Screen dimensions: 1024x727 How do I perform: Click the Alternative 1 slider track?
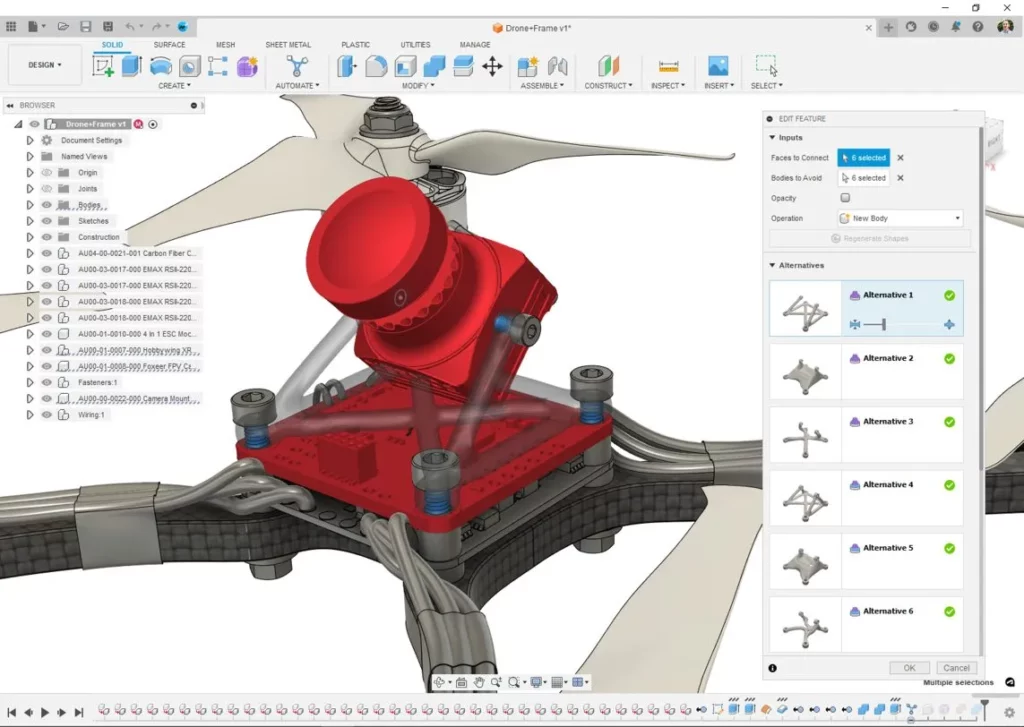point(875,325)
